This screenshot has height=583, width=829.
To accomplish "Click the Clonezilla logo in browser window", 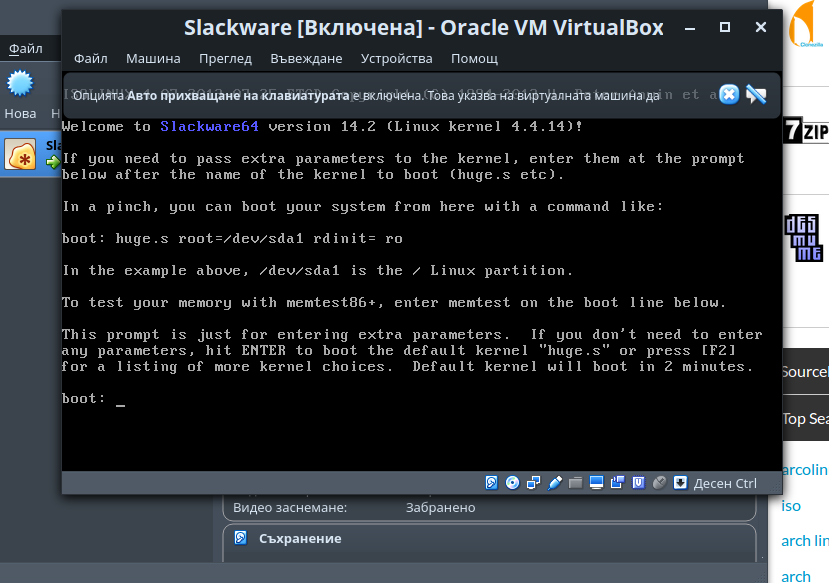I will [x=804, y=25].
